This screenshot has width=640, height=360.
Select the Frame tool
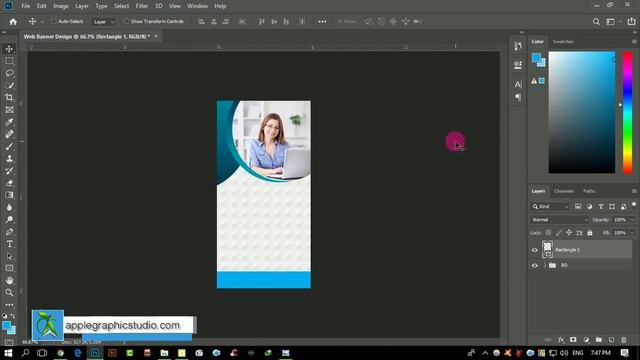click(9, 110)
